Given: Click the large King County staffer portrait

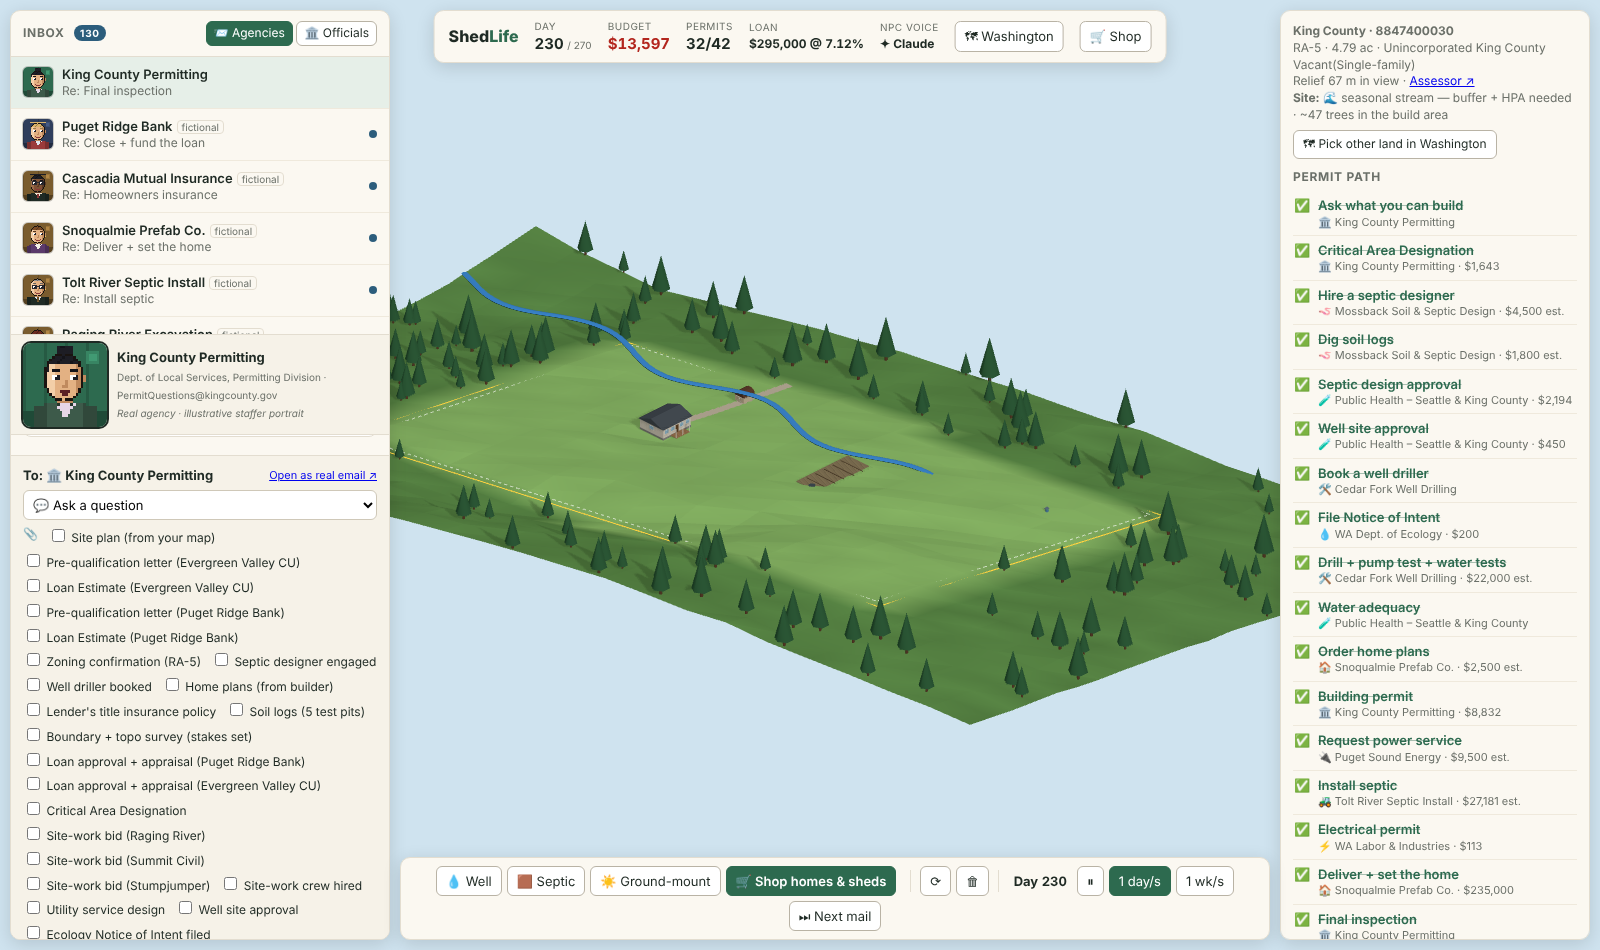Looking at the screenshot, I should (x=65, y=385).
